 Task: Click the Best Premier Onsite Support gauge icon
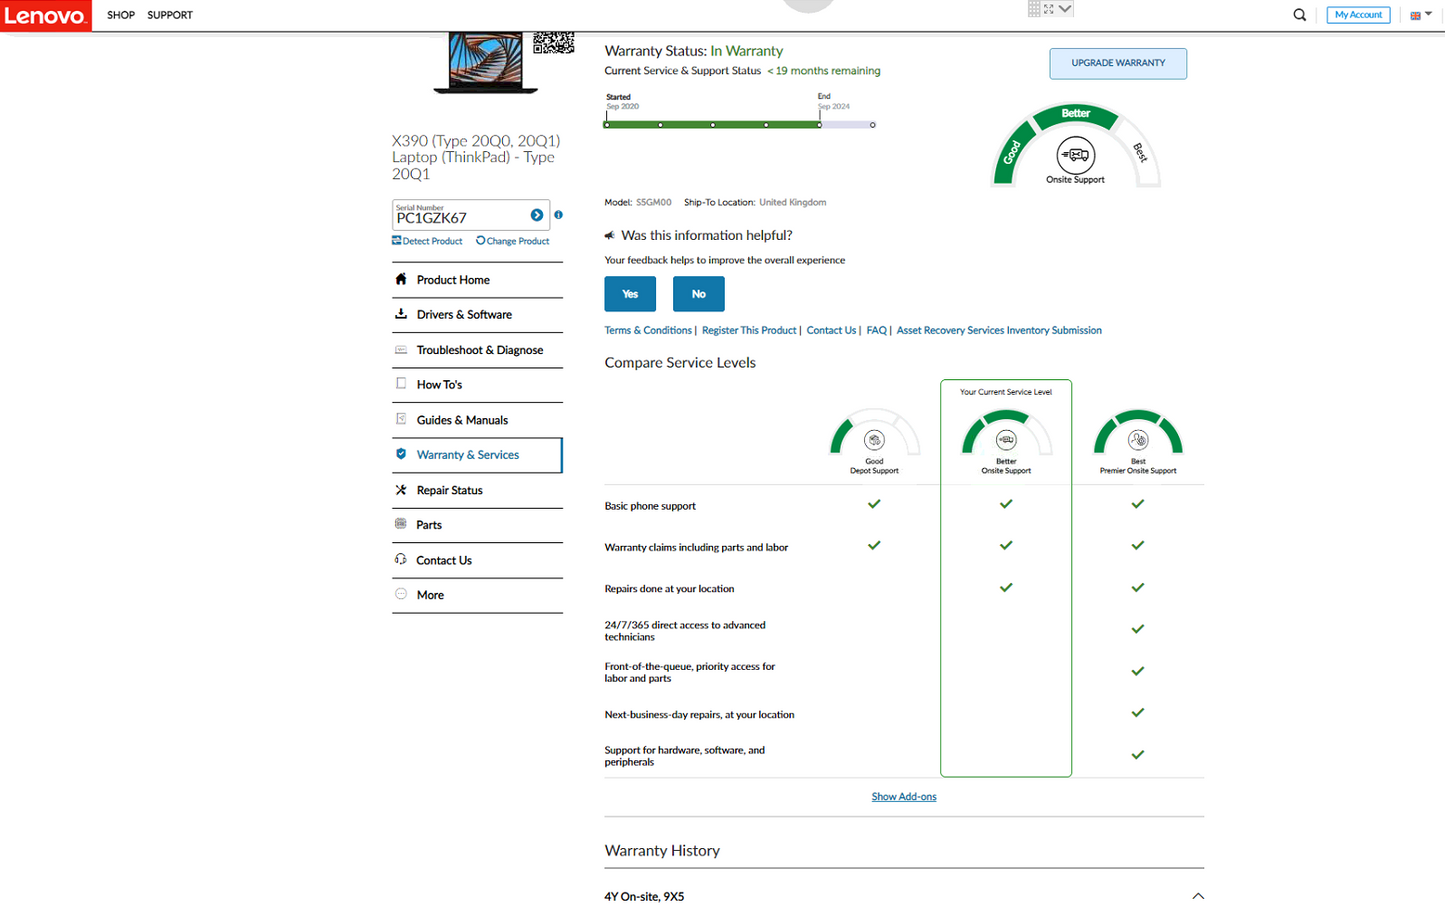coord(1138,440)
